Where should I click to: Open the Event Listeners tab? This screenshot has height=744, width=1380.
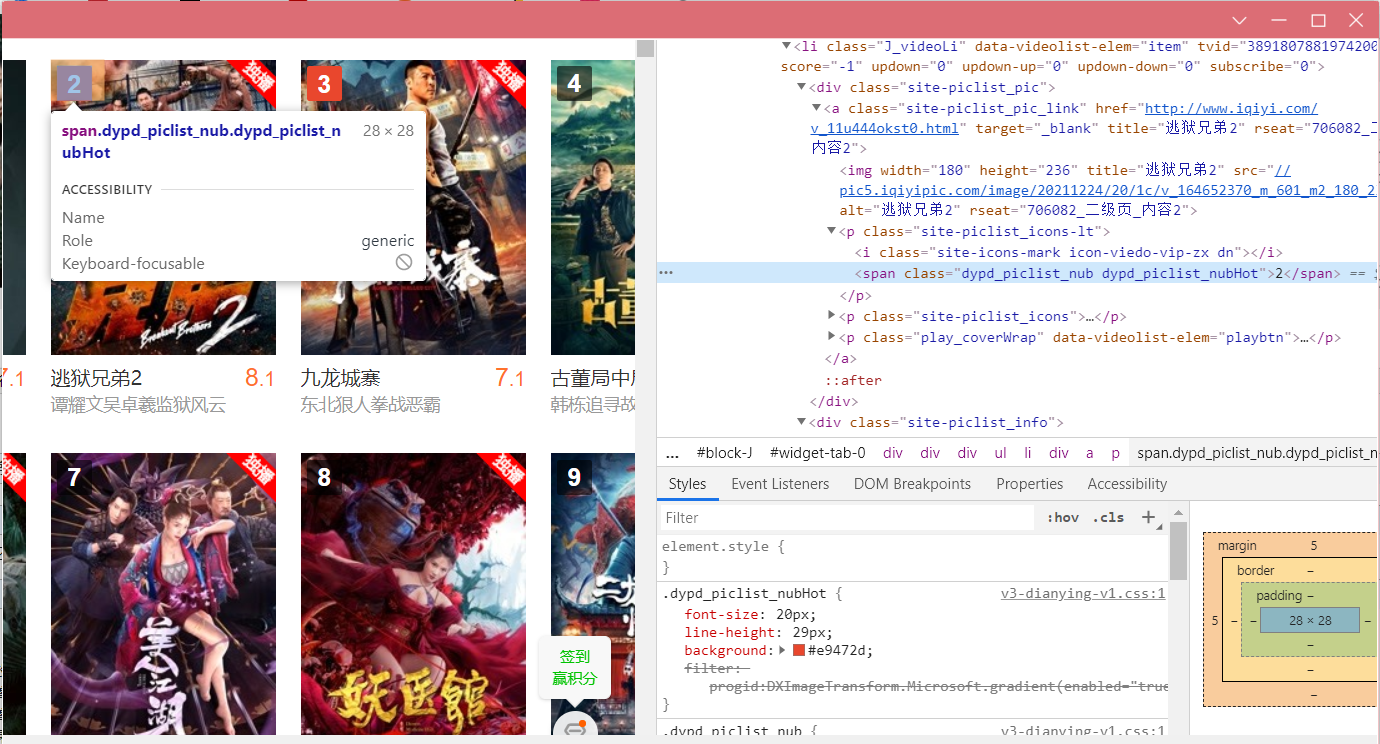780,484
